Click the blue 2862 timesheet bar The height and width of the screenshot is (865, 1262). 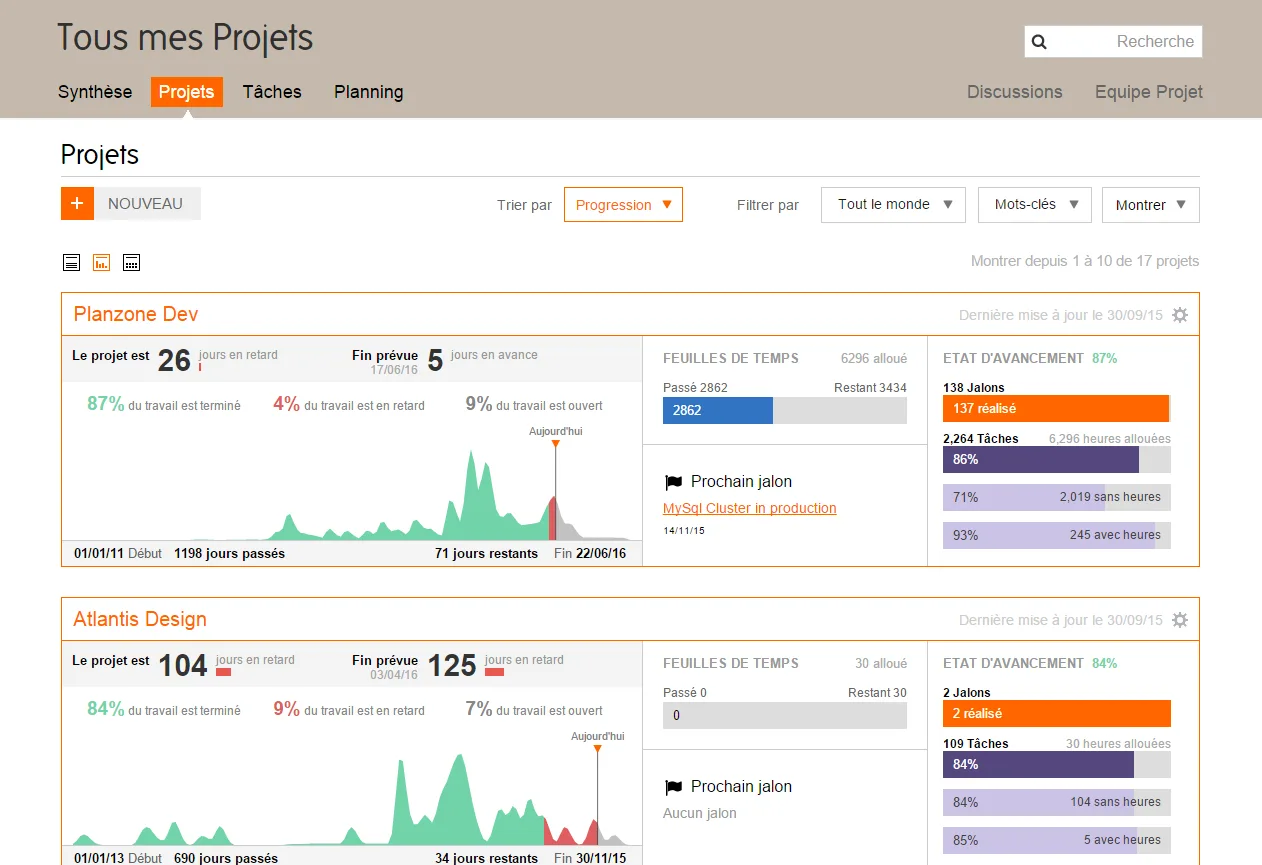[x=718, y=410]
